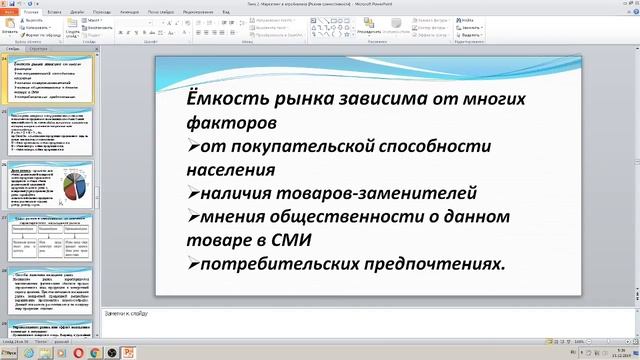640x360 pixels.
Task: Click the bulleted list icon
Action: click(x=199, y=23)
